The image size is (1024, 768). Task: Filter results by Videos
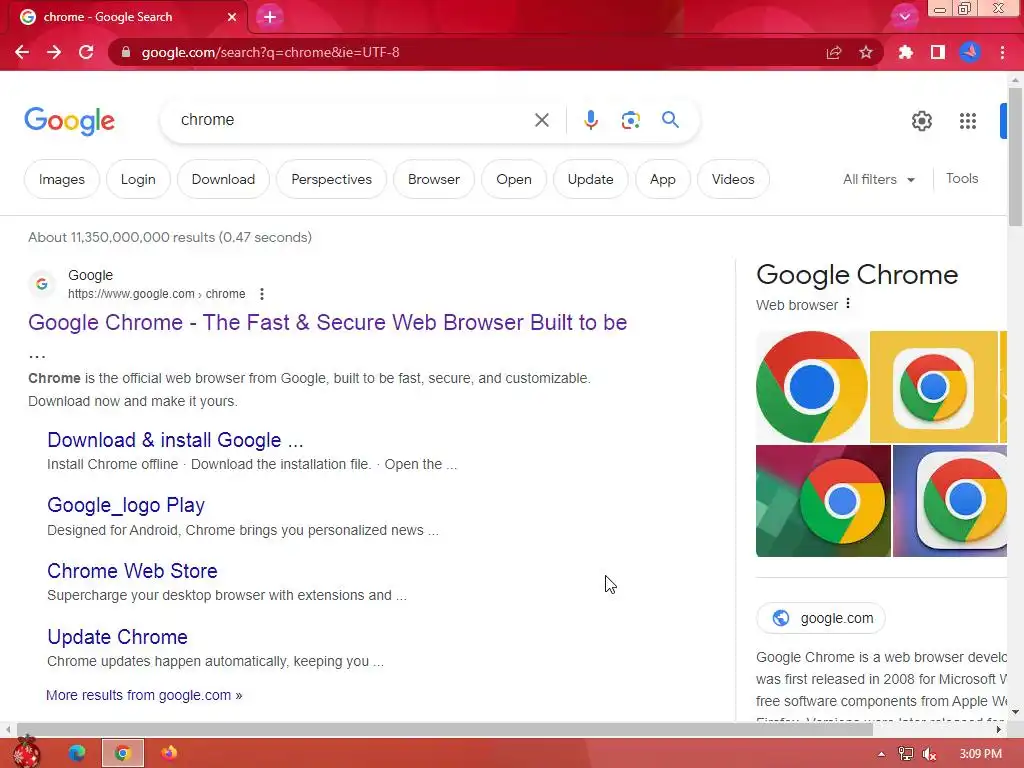pyautogui.click(x=733, y=179)
